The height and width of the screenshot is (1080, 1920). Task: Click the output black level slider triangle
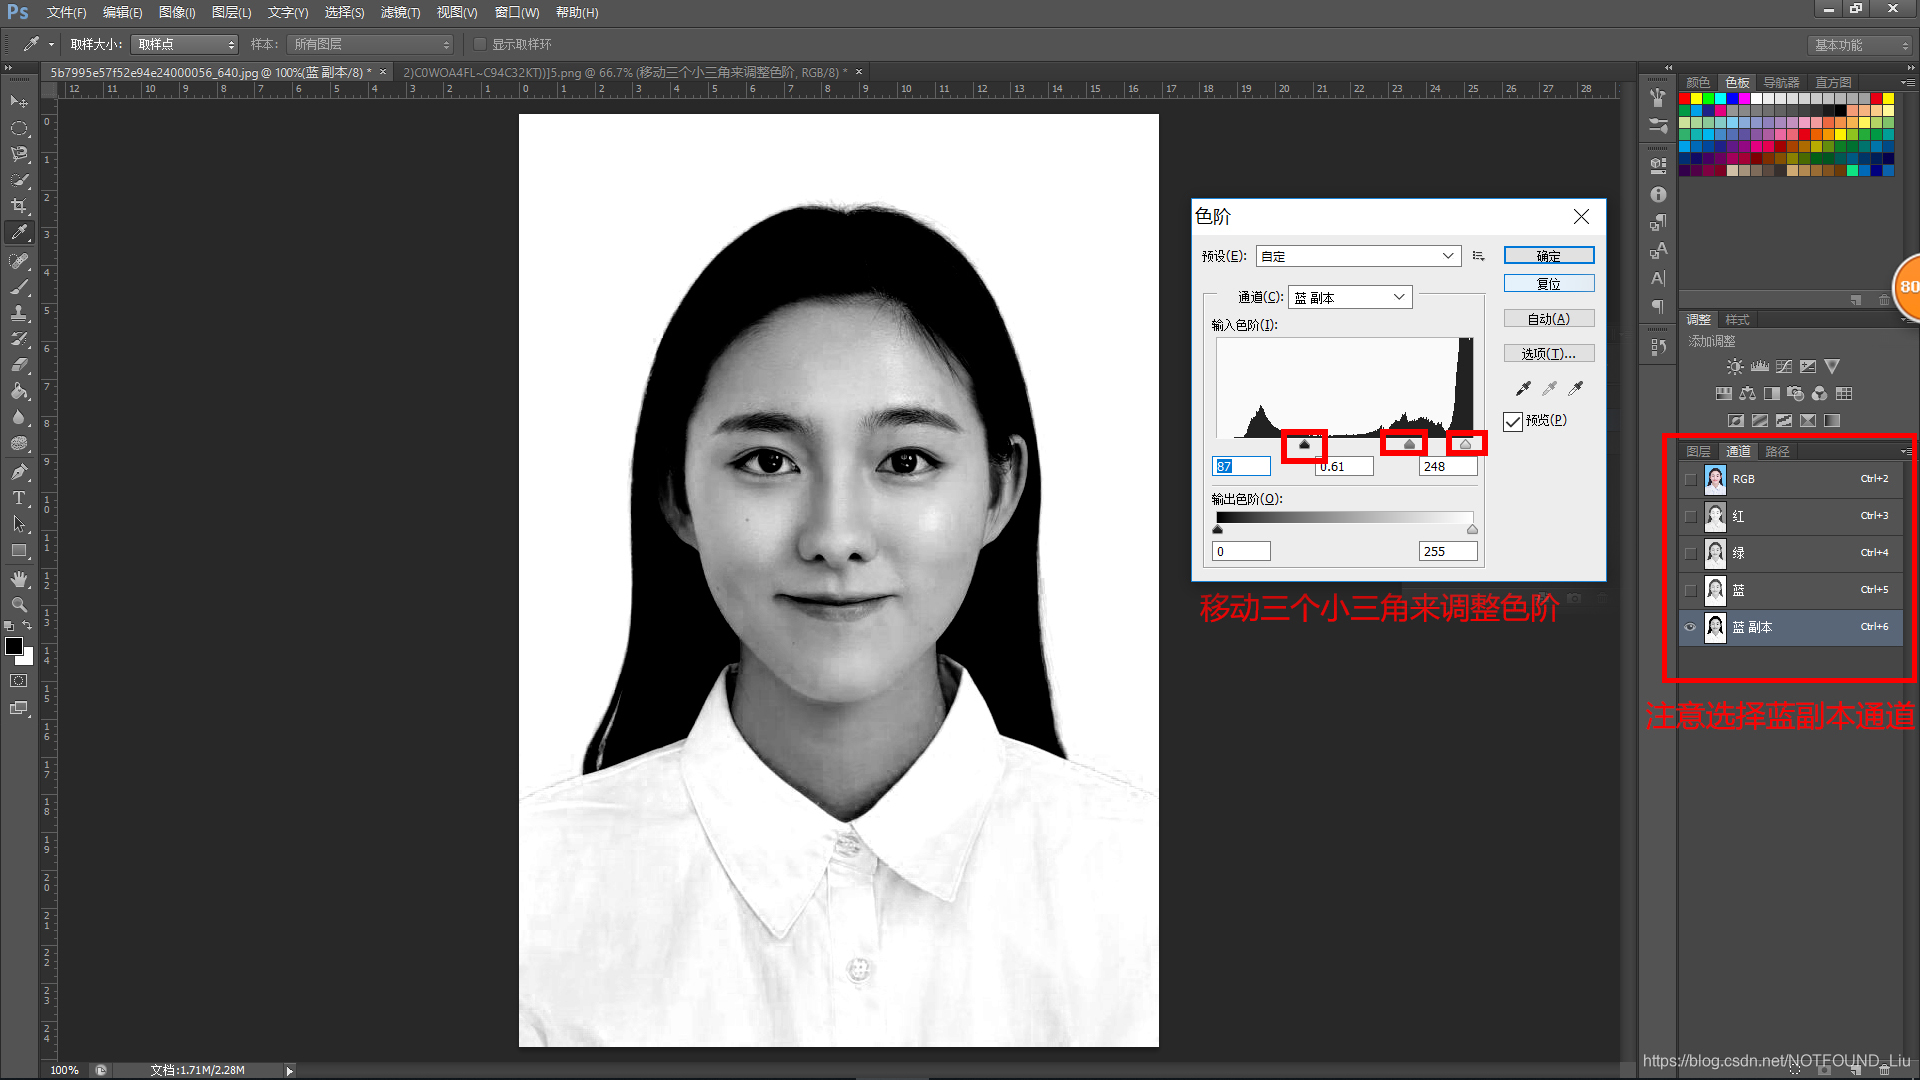pos(1217,529)
